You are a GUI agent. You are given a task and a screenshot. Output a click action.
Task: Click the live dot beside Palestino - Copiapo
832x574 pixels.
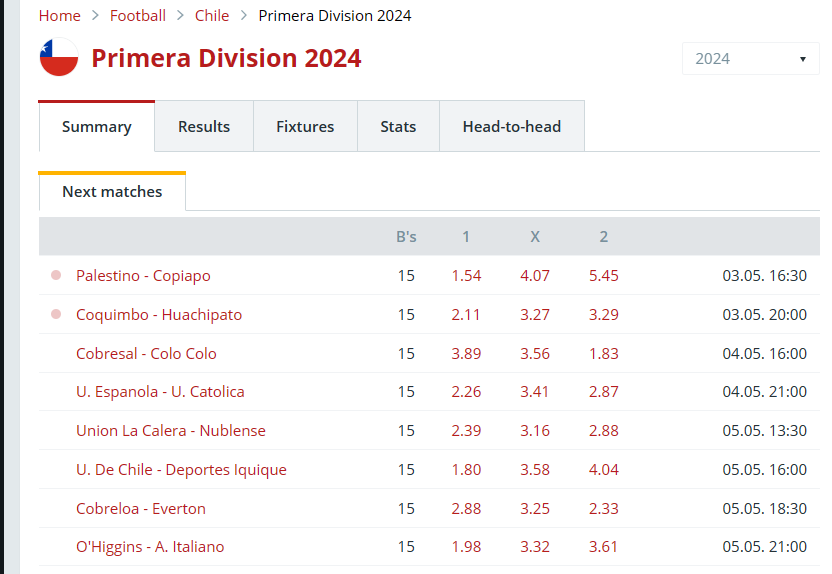pos(56,275)
